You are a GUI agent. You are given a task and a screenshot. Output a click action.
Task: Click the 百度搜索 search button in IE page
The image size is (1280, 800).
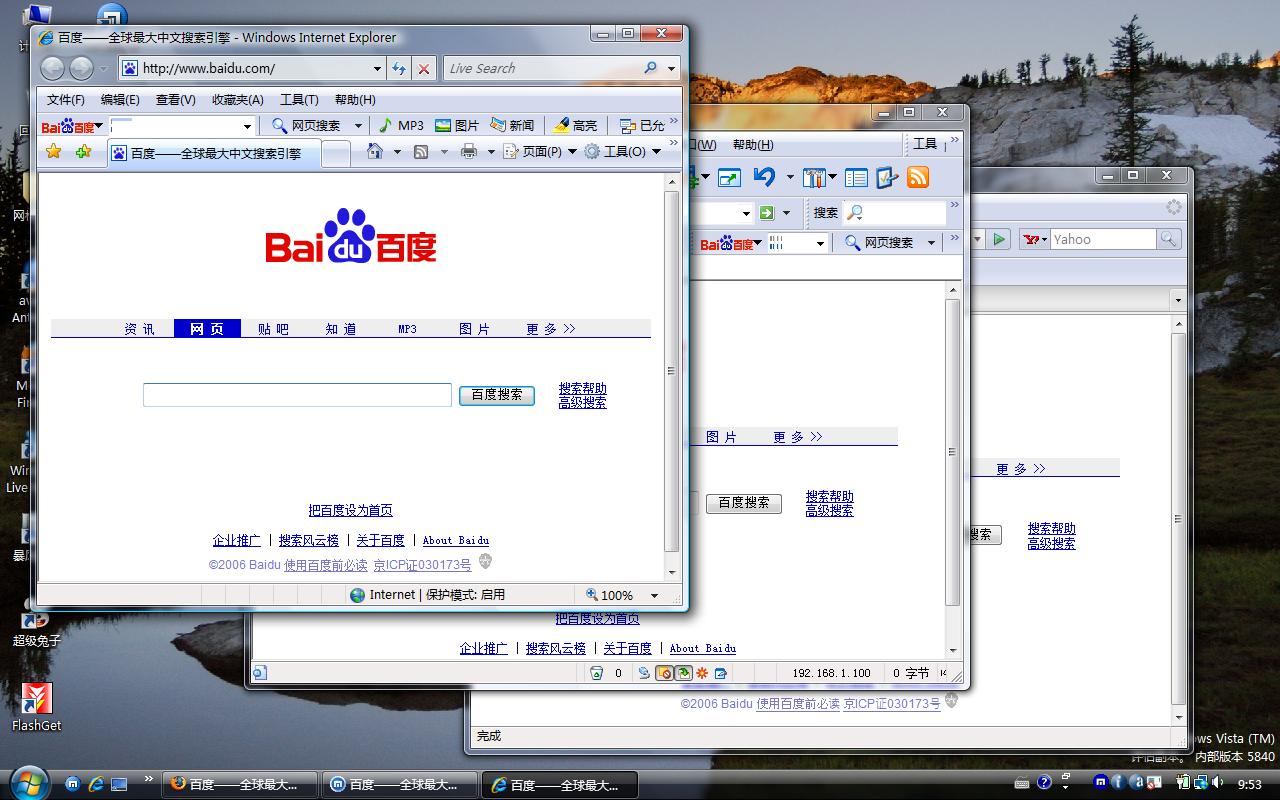[x=497, y=395]
